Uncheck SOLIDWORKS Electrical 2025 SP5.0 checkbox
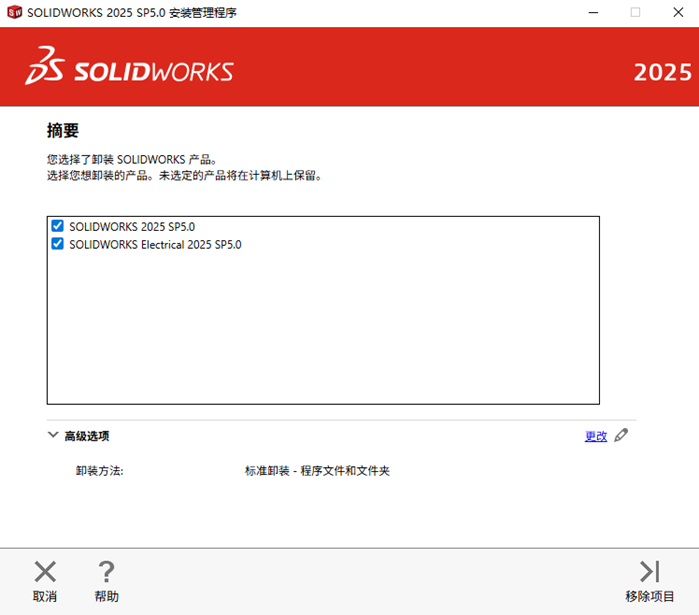699x615 pixels. coord(58,244)
